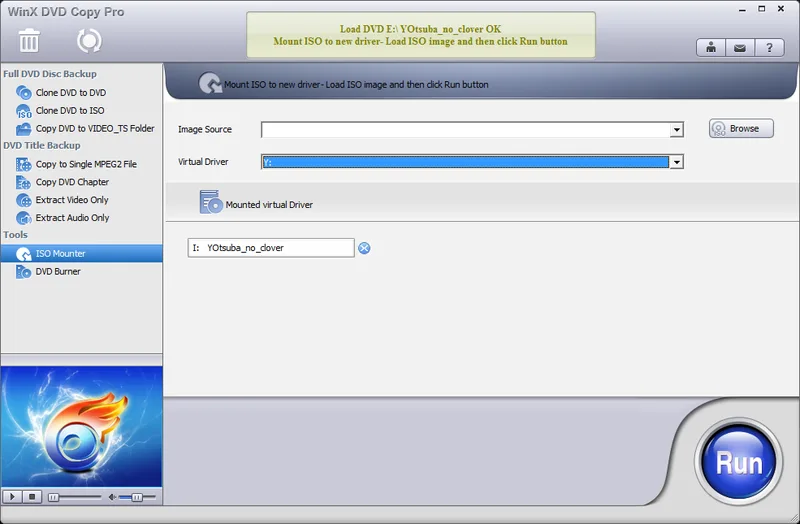Open the Virtual Driver dropdown list
800x524 pixels.
(677, 162)
